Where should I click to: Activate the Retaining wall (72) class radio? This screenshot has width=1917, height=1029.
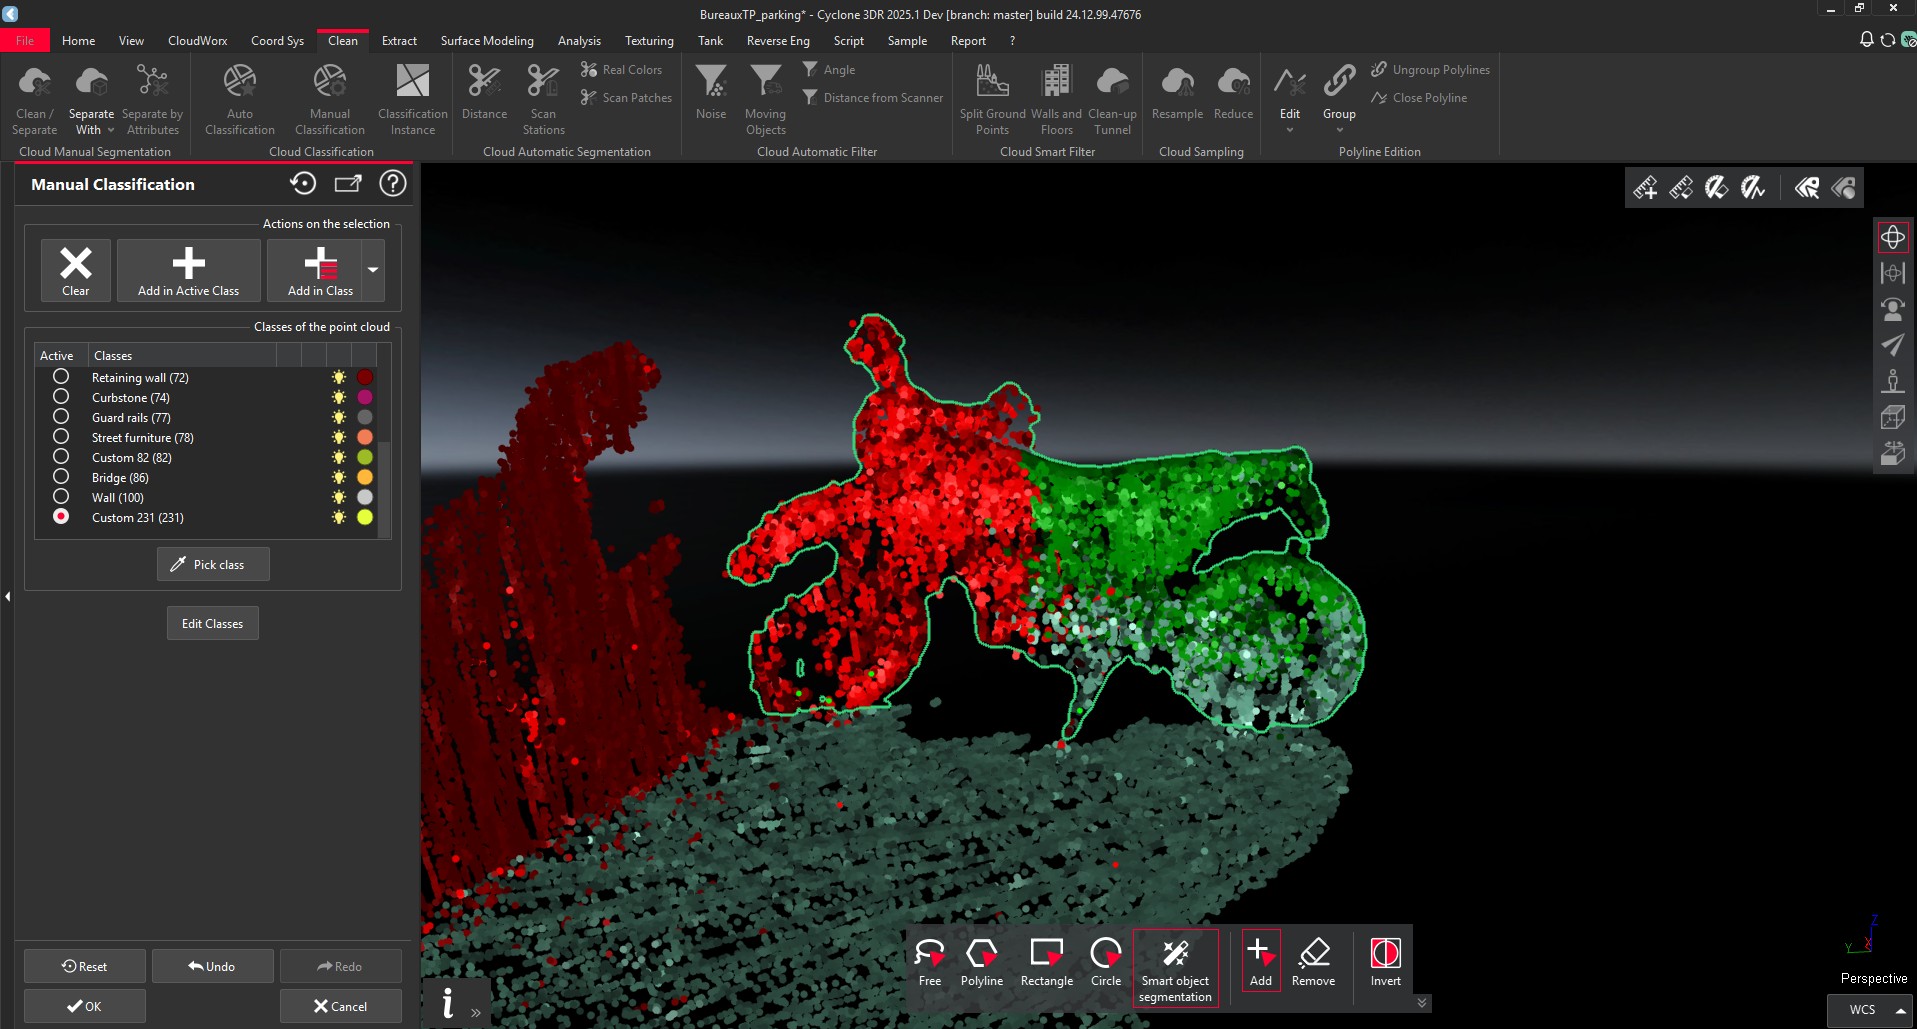tap(61, 377)
